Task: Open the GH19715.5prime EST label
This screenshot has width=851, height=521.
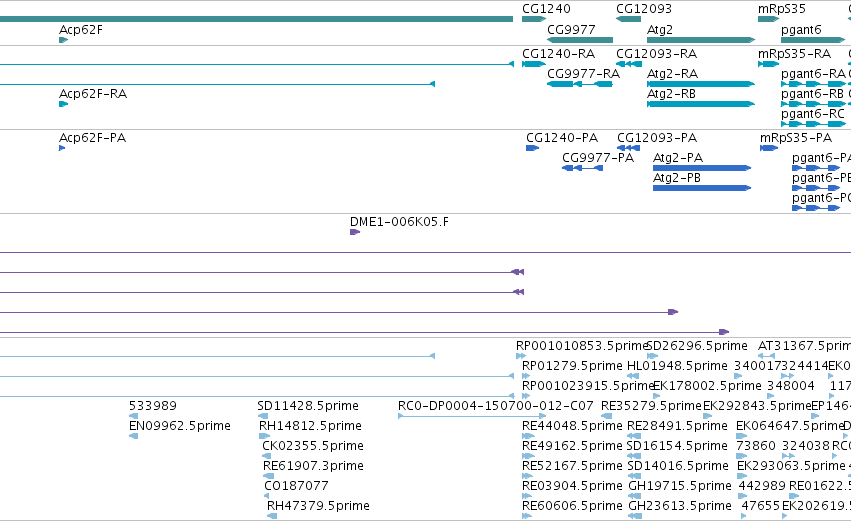Action: click(x=679, y=486)
